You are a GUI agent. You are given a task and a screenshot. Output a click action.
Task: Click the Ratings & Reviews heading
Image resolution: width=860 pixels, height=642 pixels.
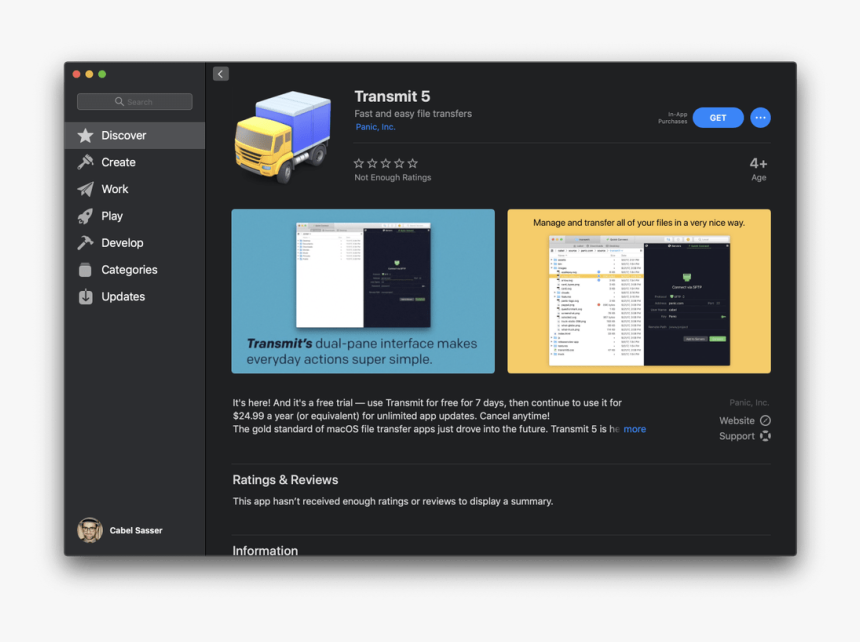(x=285, y=480)
